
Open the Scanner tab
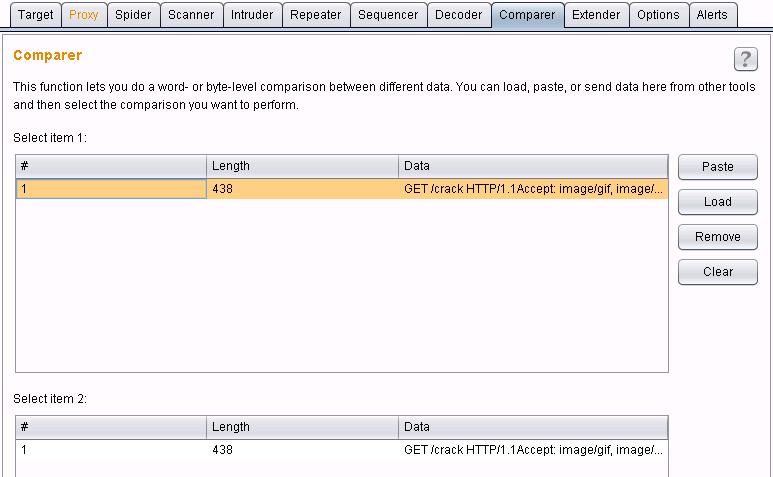(191, 15)
